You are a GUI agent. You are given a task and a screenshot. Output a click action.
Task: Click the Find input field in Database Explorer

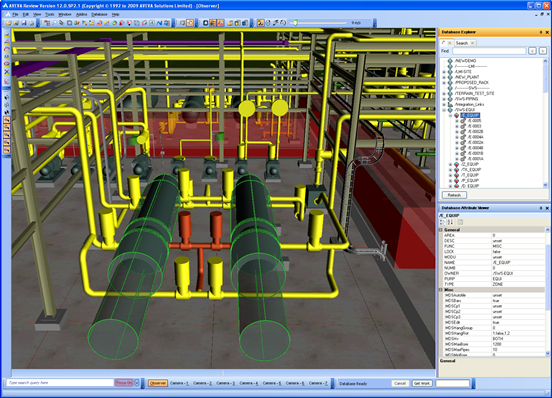click(489, 51)
